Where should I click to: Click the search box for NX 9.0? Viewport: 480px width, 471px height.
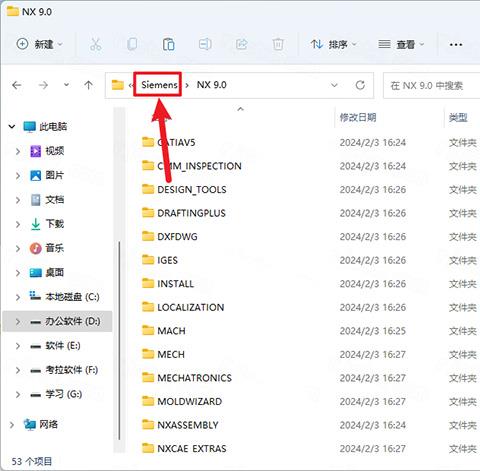pos(431,86)
